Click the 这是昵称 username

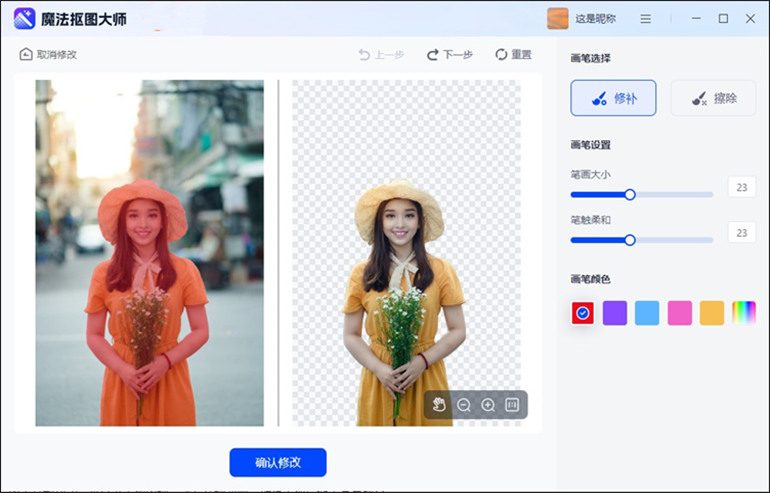coord(596,19)
